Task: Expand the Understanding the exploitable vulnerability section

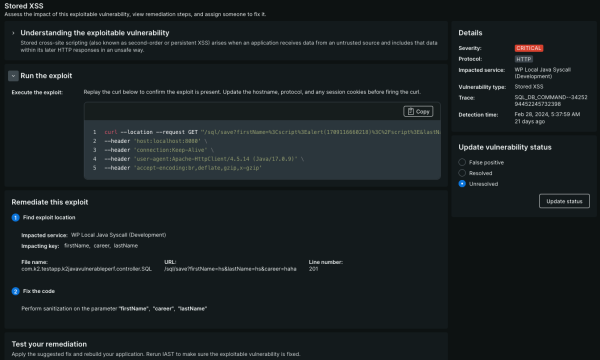Action: pyautogui.click(x=13, y=33)
